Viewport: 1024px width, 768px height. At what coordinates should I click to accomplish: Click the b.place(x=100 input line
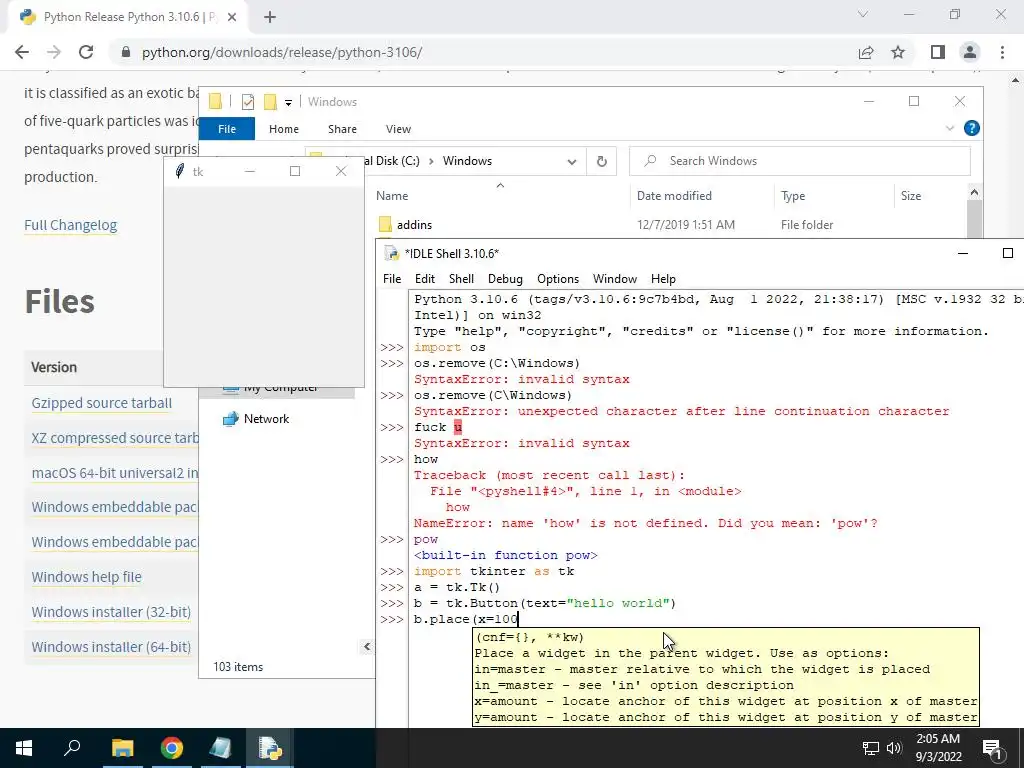(x=466, y=619)
